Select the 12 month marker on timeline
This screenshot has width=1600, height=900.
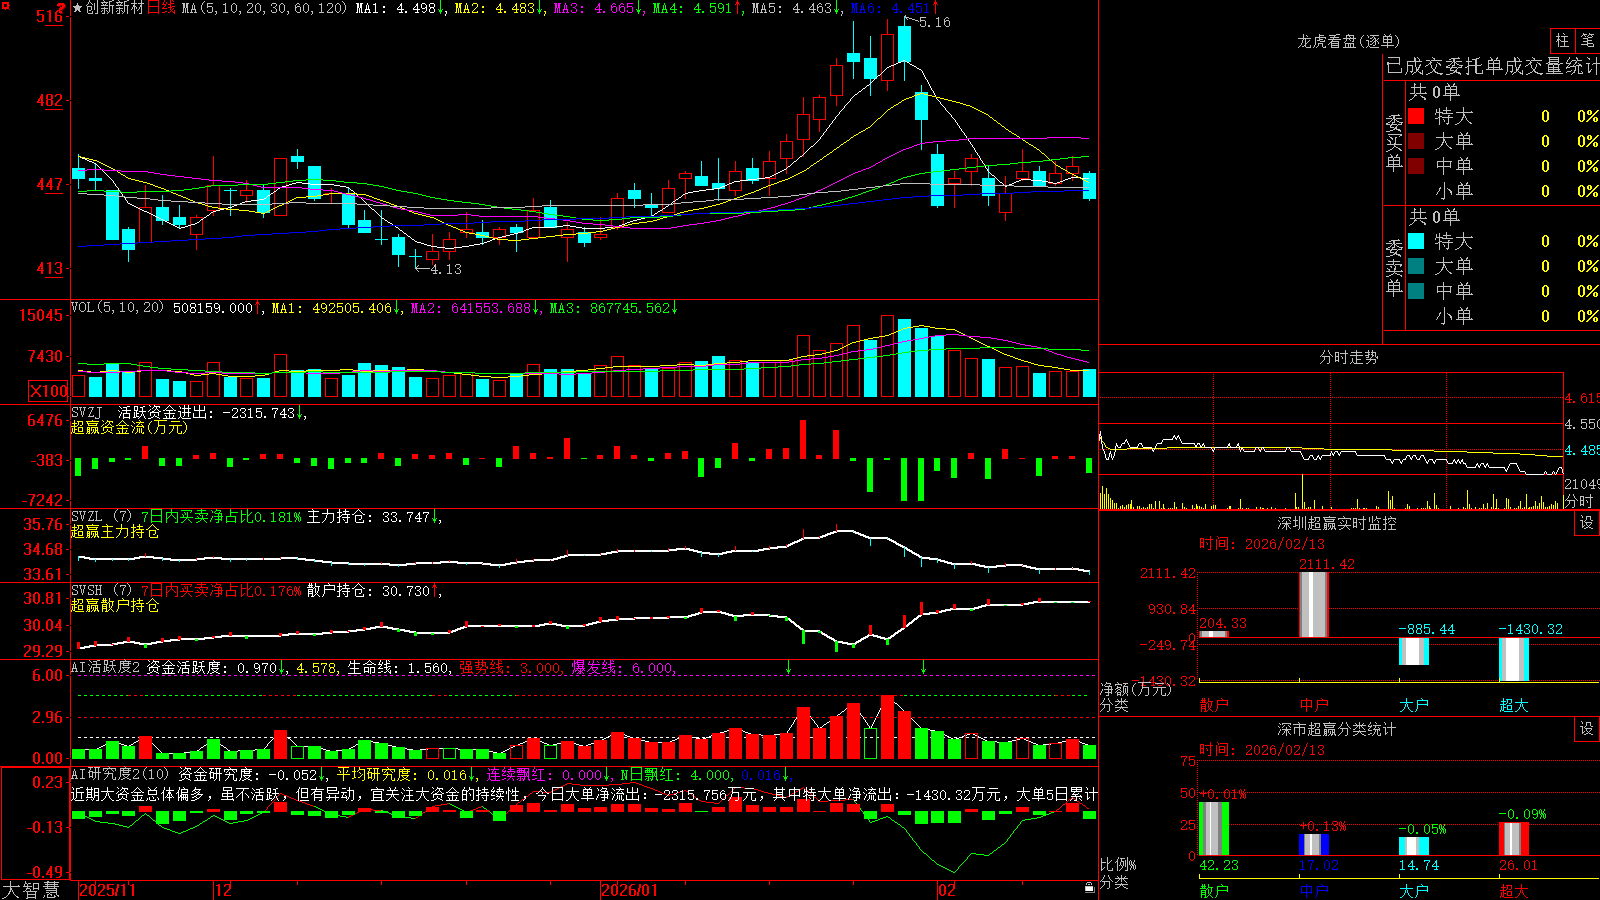[224, 890]
